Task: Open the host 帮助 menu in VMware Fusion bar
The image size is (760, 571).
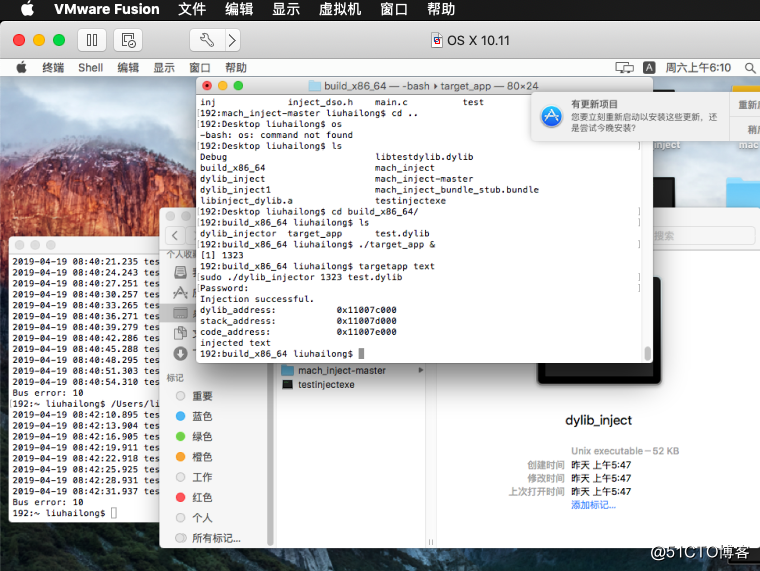Action: pos(441,9)
